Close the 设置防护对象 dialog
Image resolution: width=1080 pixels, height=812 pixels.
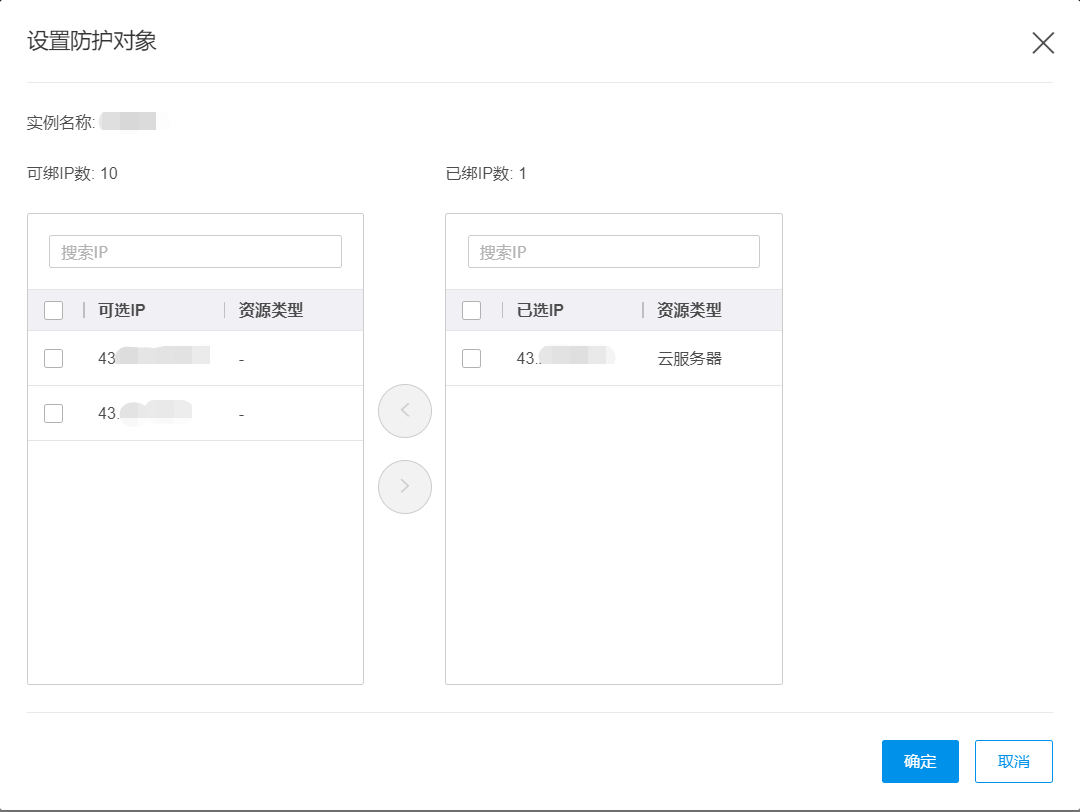(x=1043, y=43)
